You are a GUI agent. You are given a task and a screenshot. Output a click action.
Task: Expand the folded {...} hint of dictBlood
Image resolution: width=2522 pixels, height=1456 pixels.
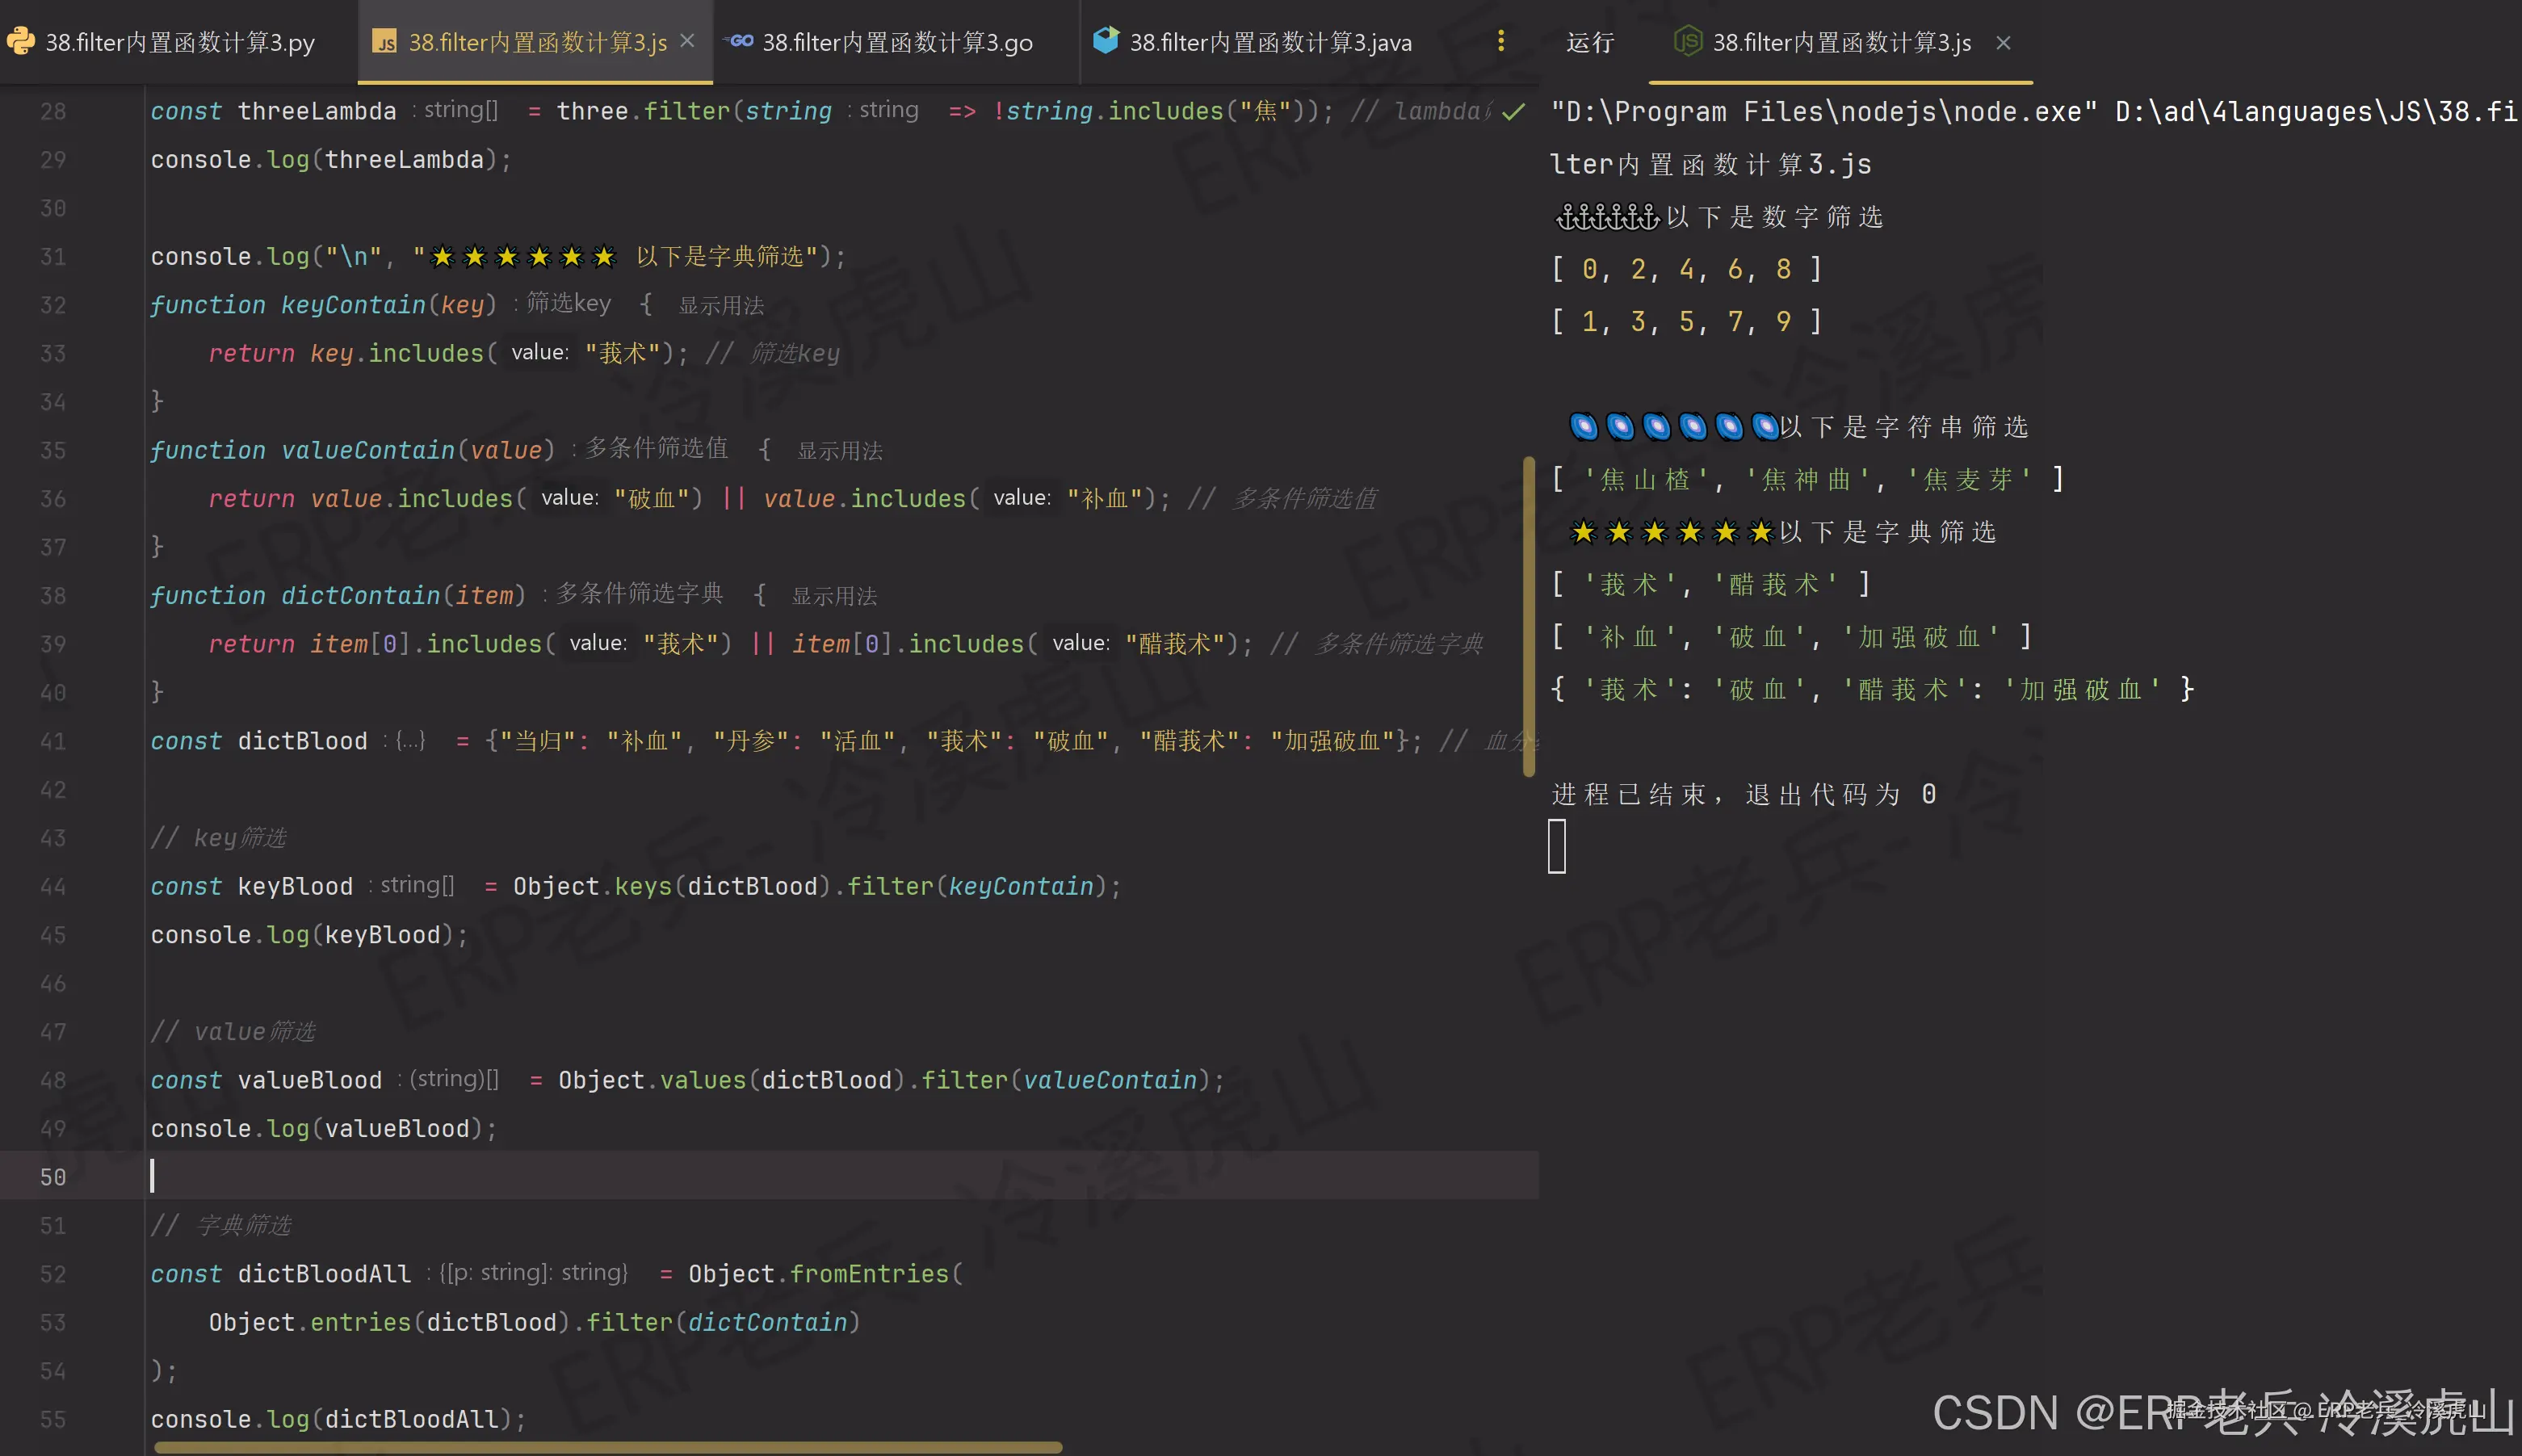tap(410, 741)
